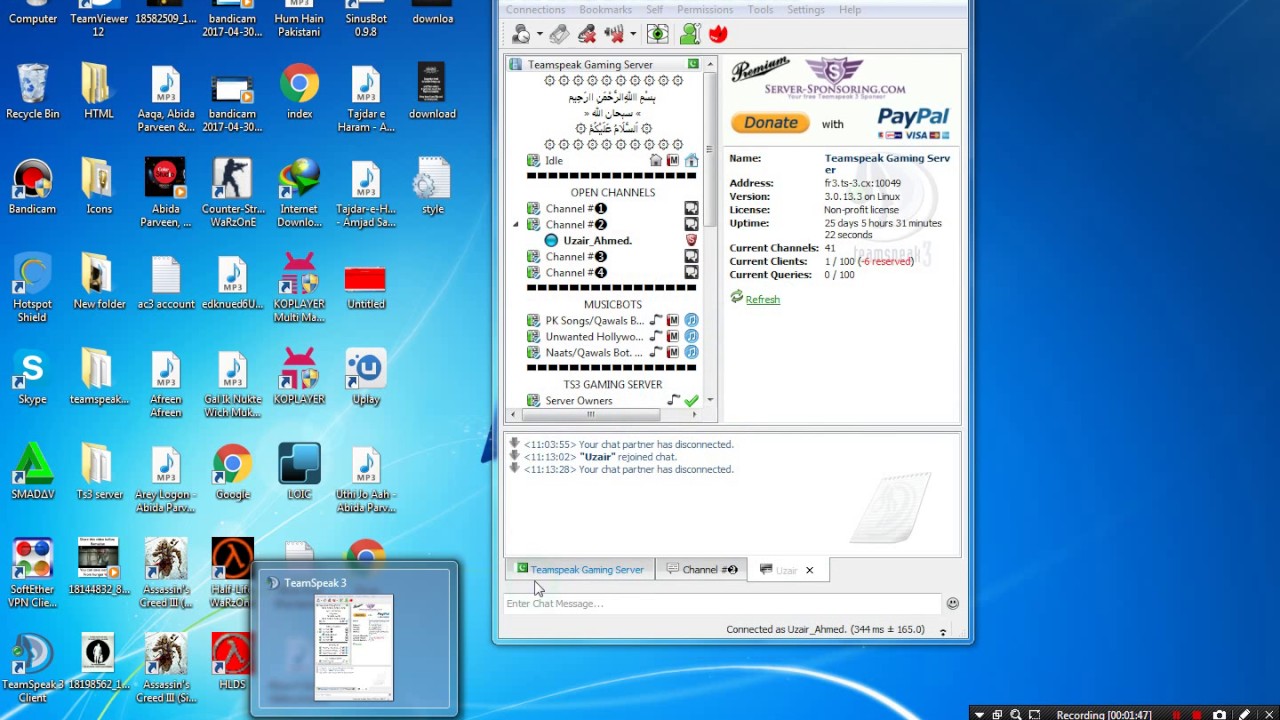Click the OPEN CHANNELS spacer heading

pyautogui.click(x=613, y=192)
